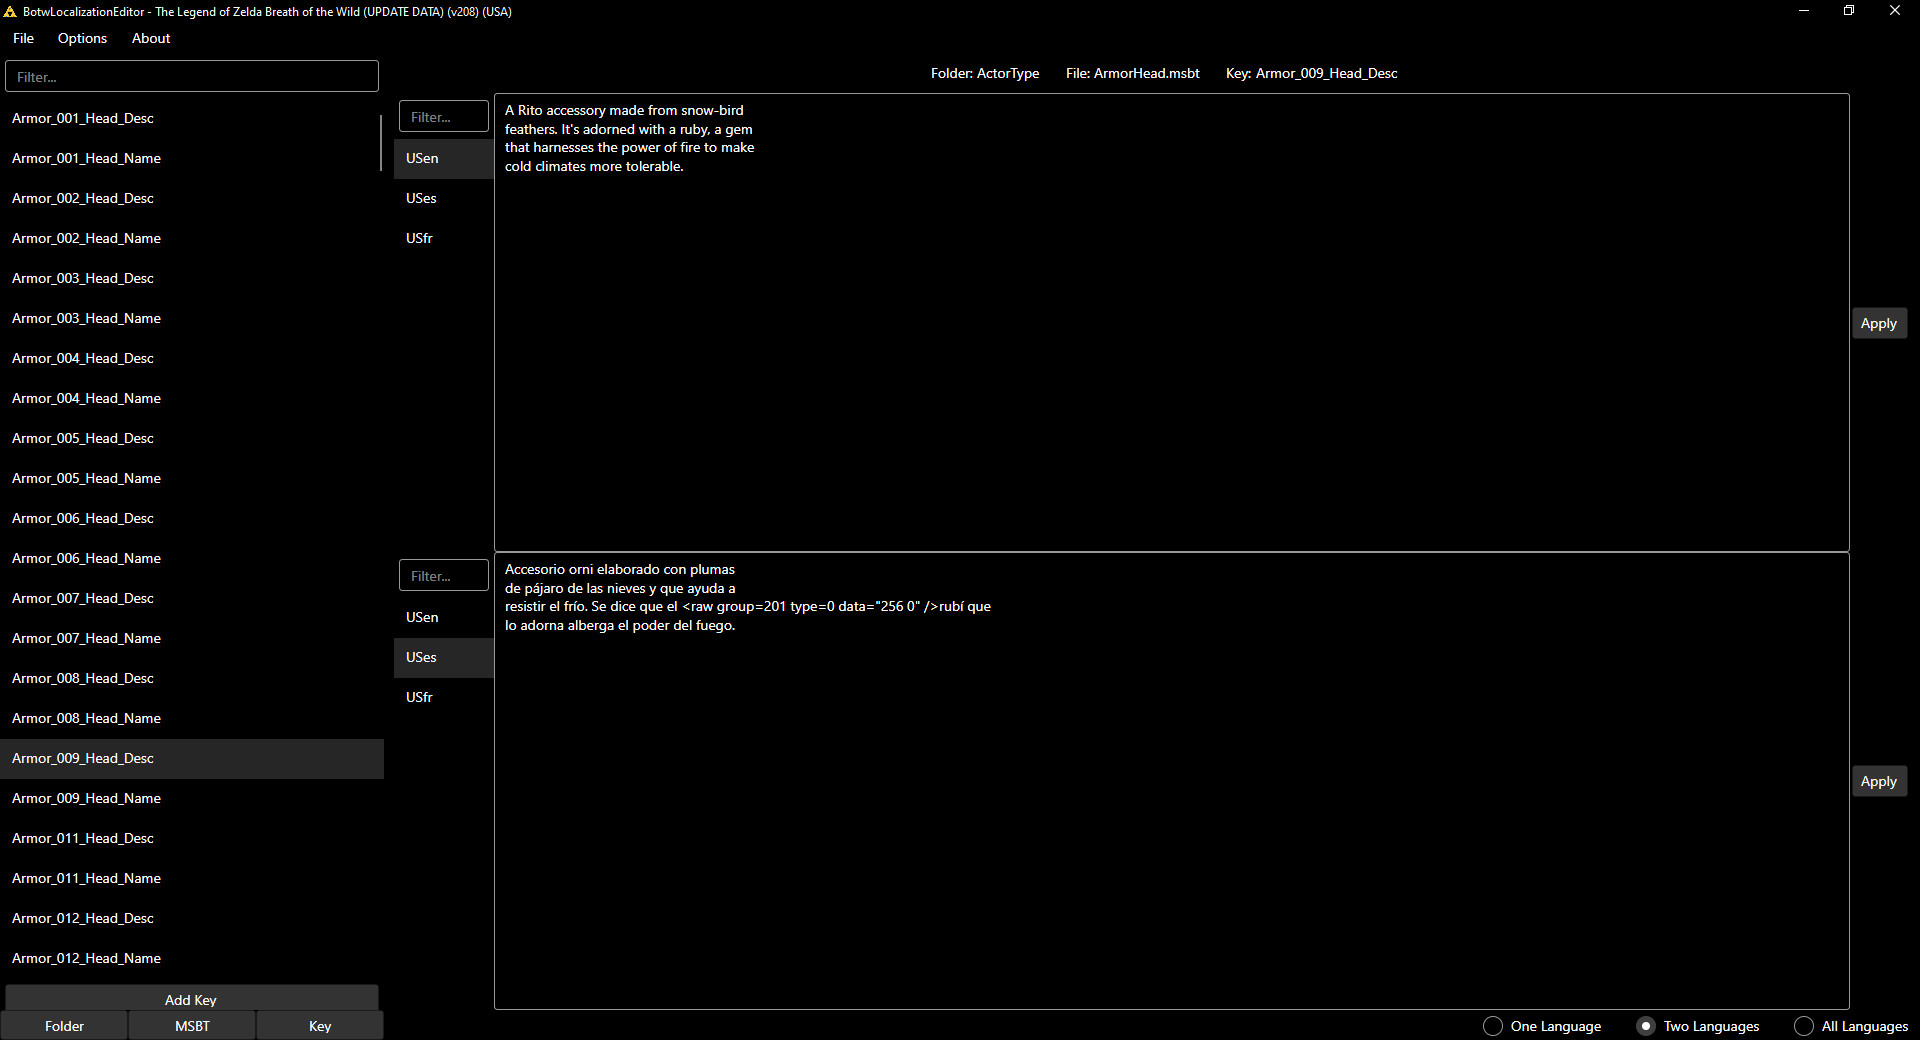Viewport: 1920px width, 1040px height.
Task: Select key Armor_001_Head_Name
Action: (x=192, y=158)
